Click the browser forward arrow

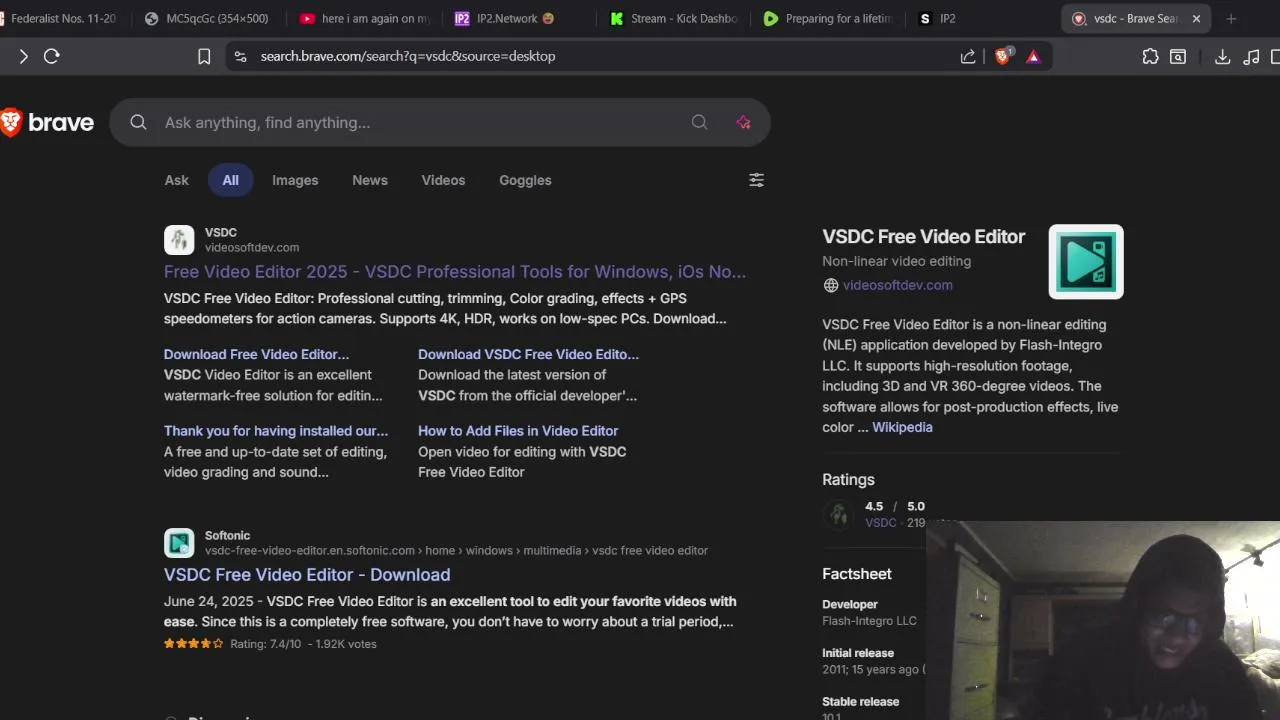click(x=23, y=57)
